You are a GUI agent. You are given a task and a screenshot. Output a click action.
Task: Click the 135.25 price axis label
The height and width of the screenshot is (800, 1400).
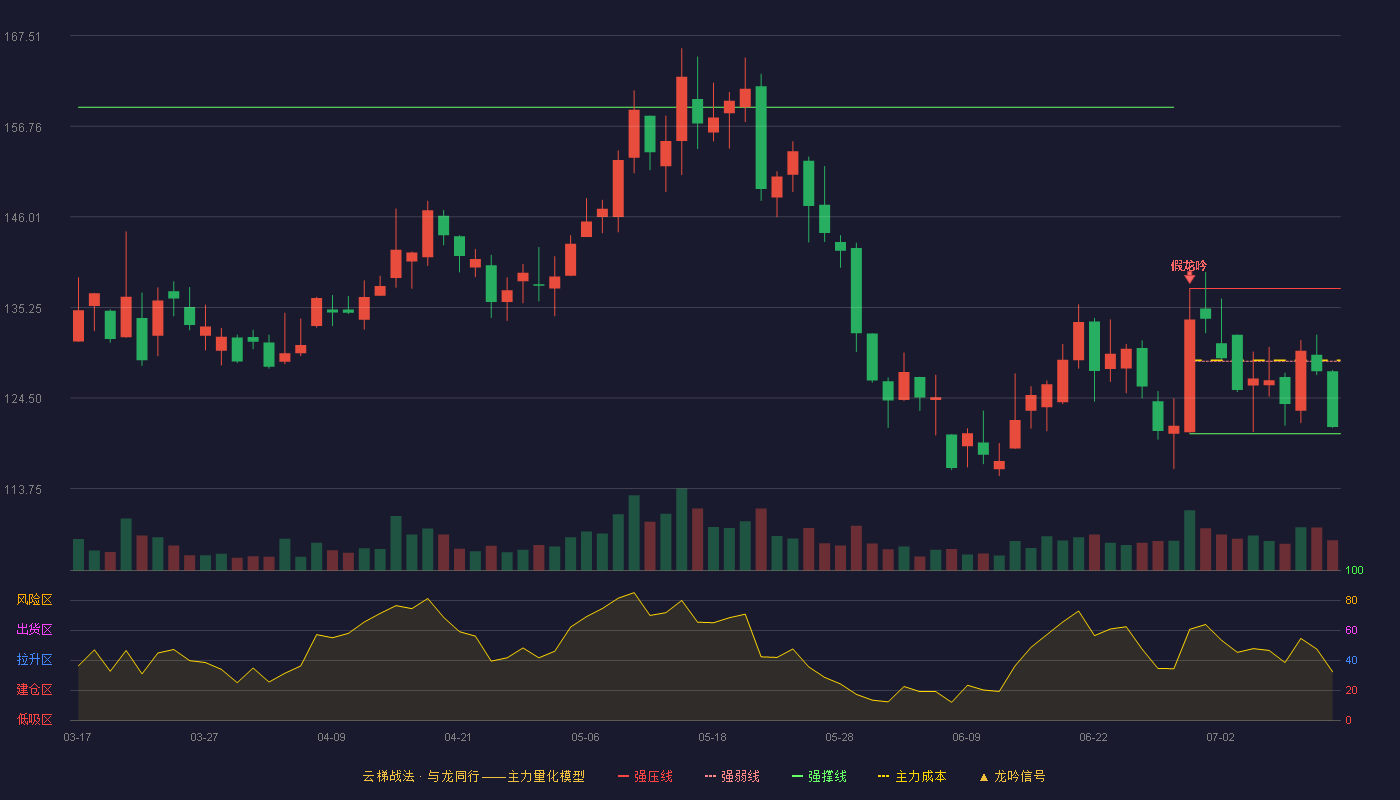(22, 308)
